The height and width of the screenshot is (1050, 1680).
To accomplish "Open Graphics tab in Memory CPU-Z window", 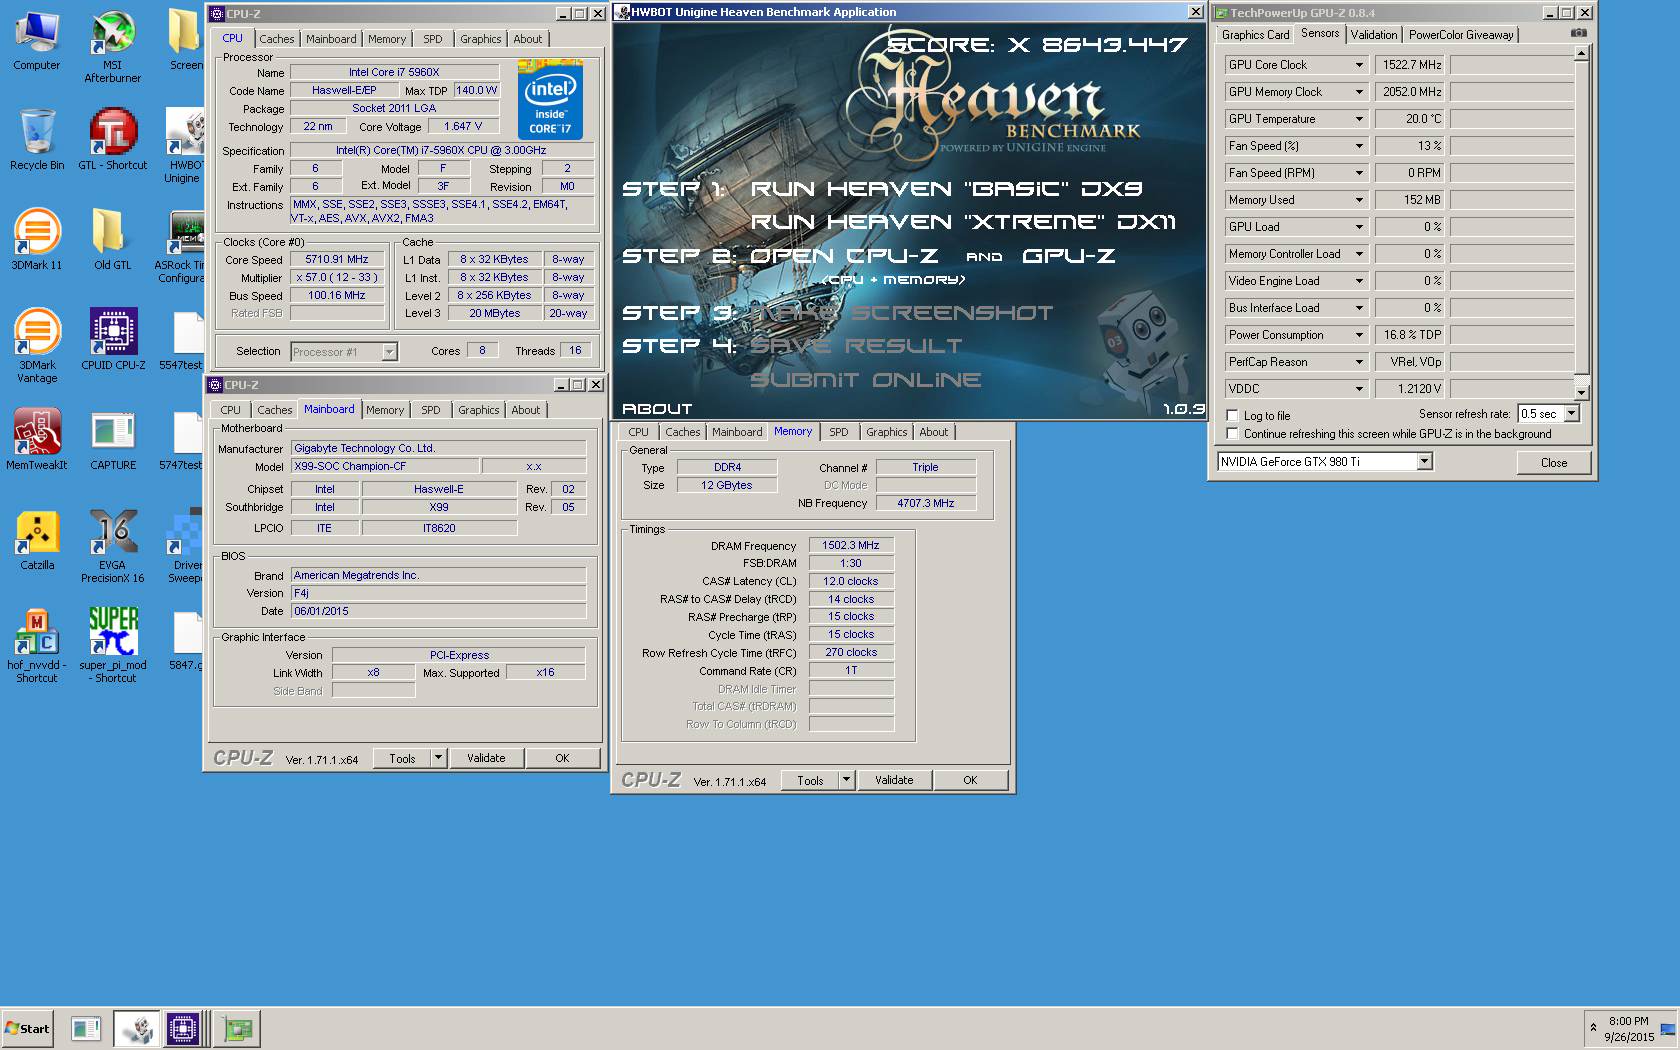I will [x=887, y=432].
